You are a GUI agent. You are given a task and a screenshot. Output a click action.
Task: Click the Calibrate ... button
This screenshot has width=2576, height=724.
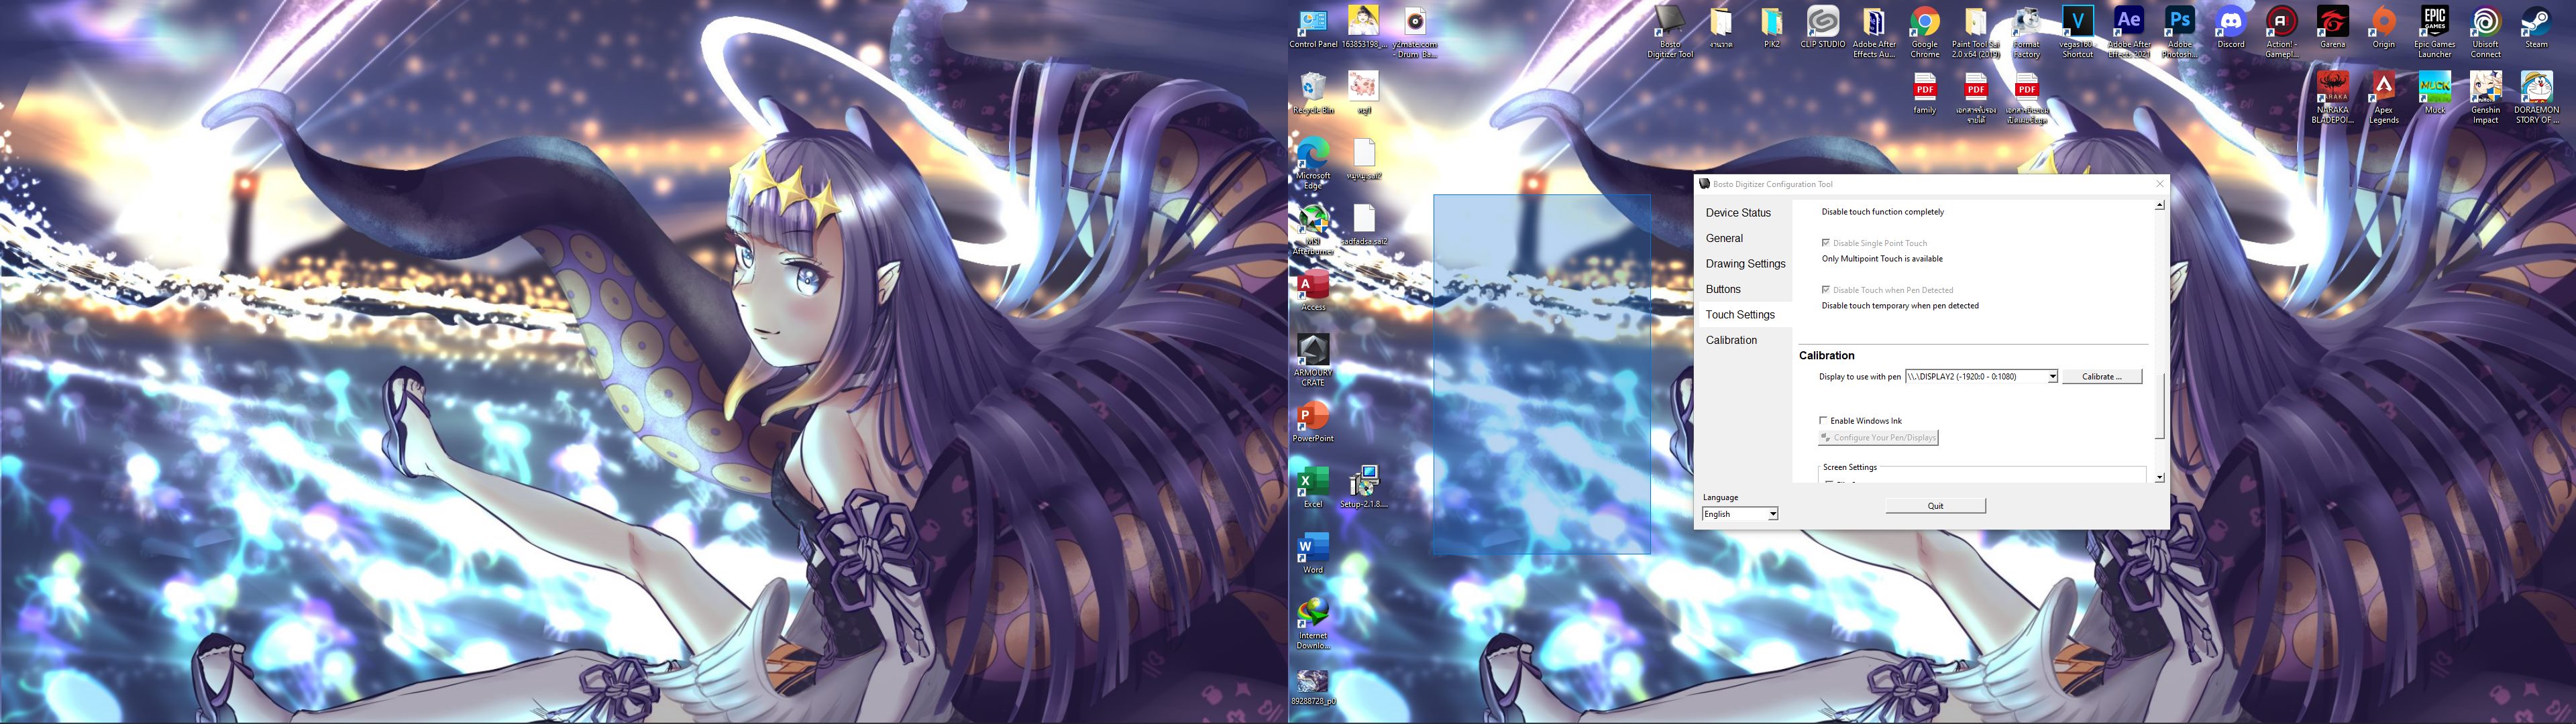2102,377
